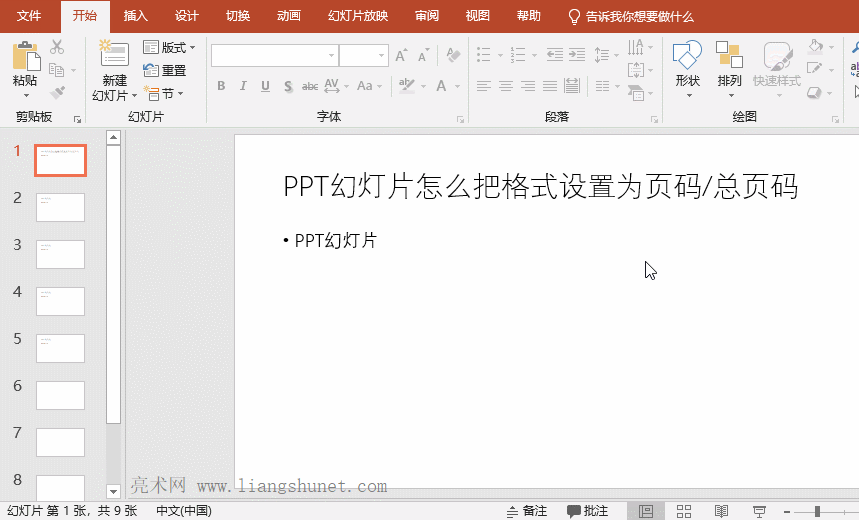Open the Font name dropdown
Screen dimensions: 859x520
[x=331, y=55]
